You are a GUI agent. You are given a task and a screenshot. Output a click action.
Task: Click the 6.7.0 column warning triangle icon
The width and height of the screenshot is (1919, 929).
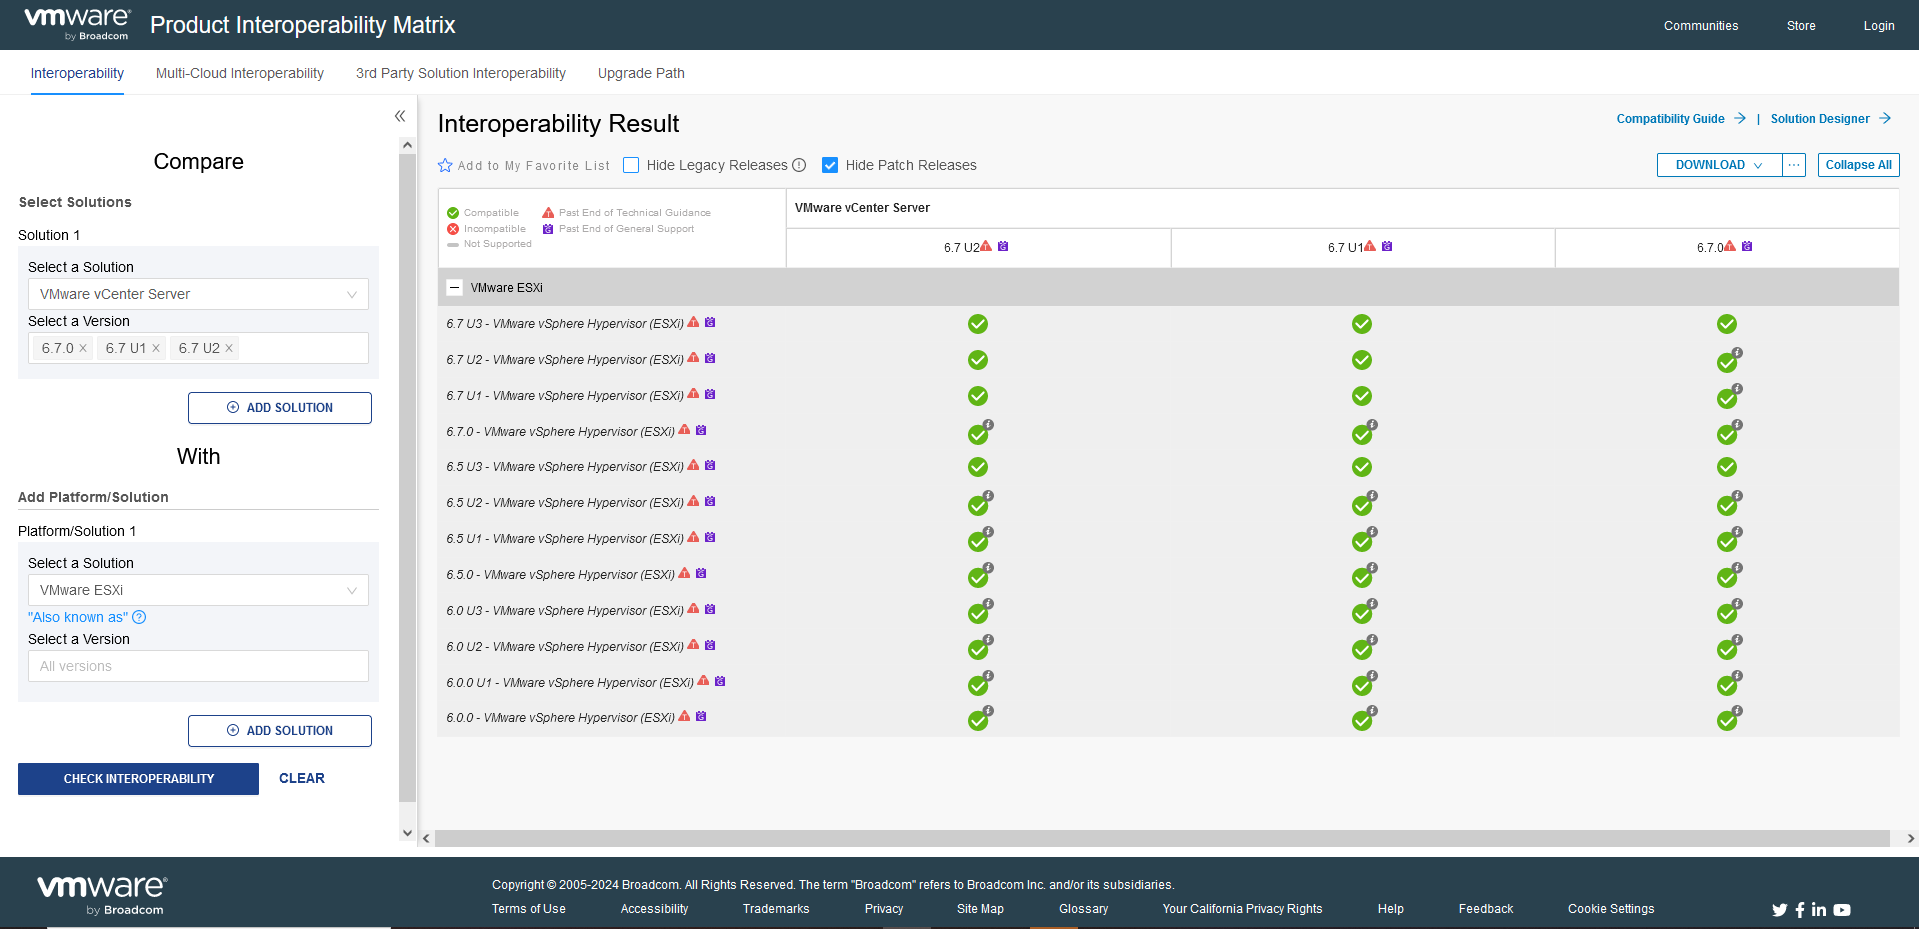pos(1730,246)
